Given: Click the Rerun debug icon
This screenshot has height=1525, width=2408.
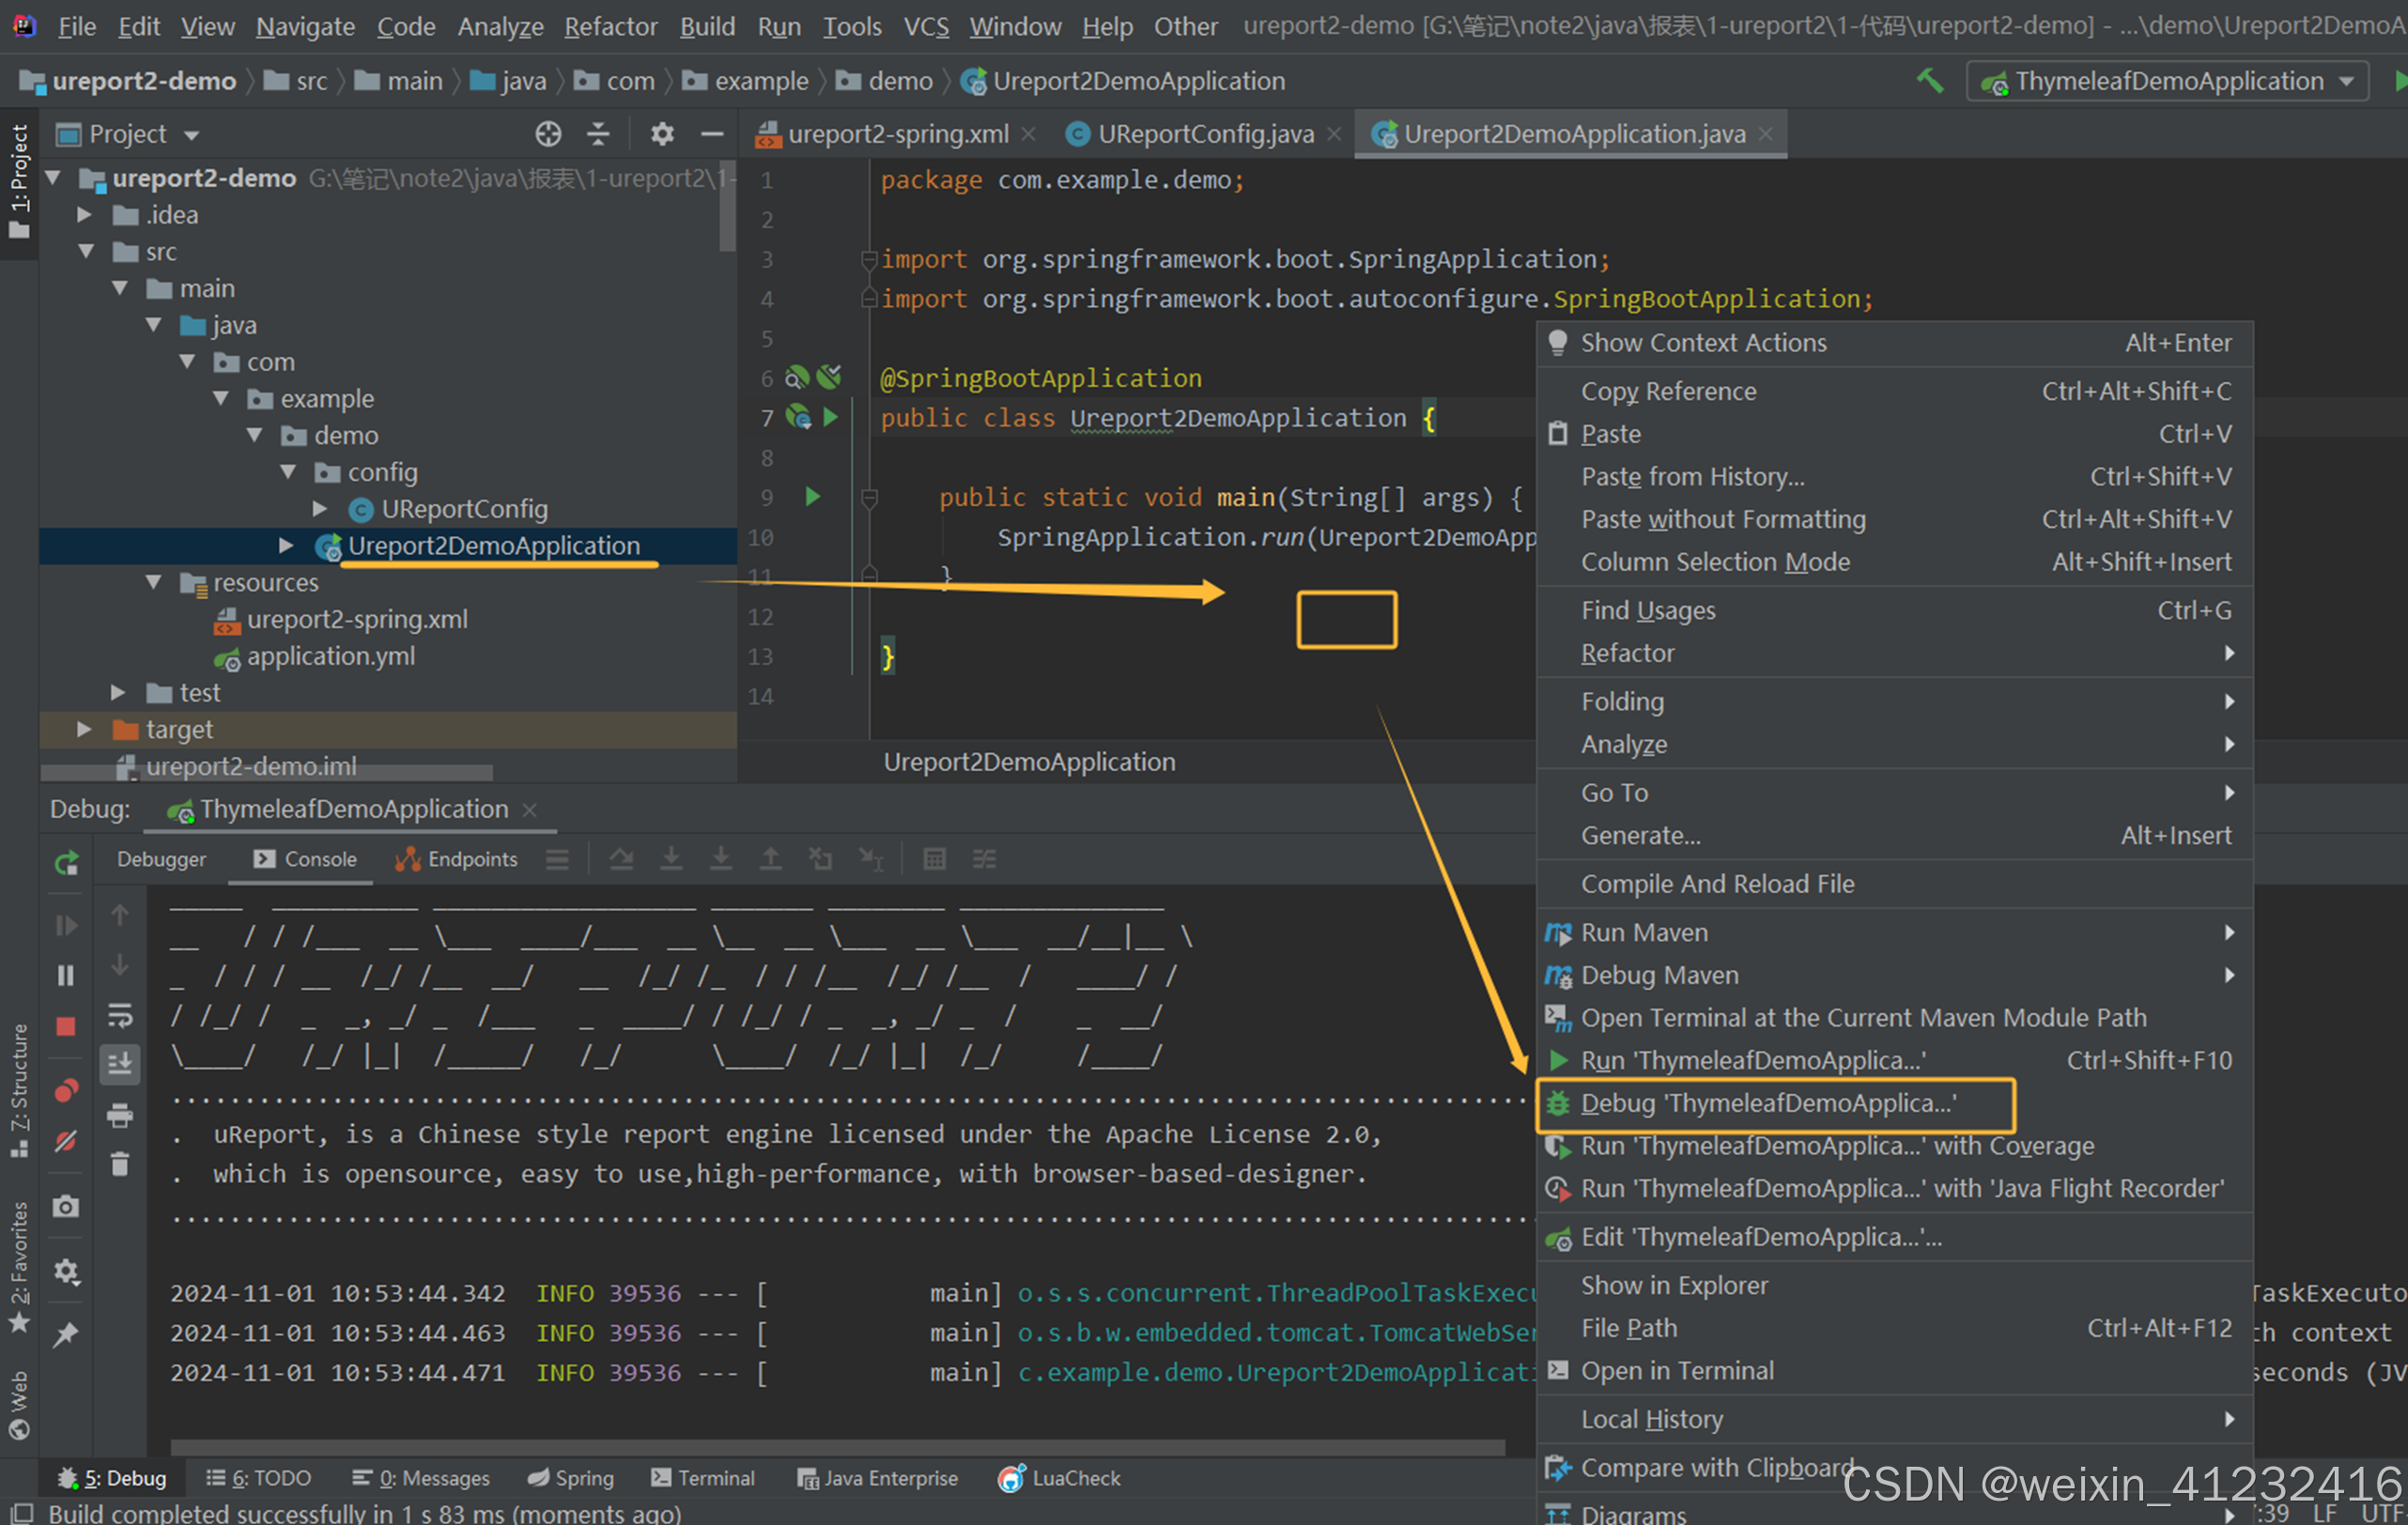Looking at the screenshot, I should pyautogui.click(x=66, y=862).
